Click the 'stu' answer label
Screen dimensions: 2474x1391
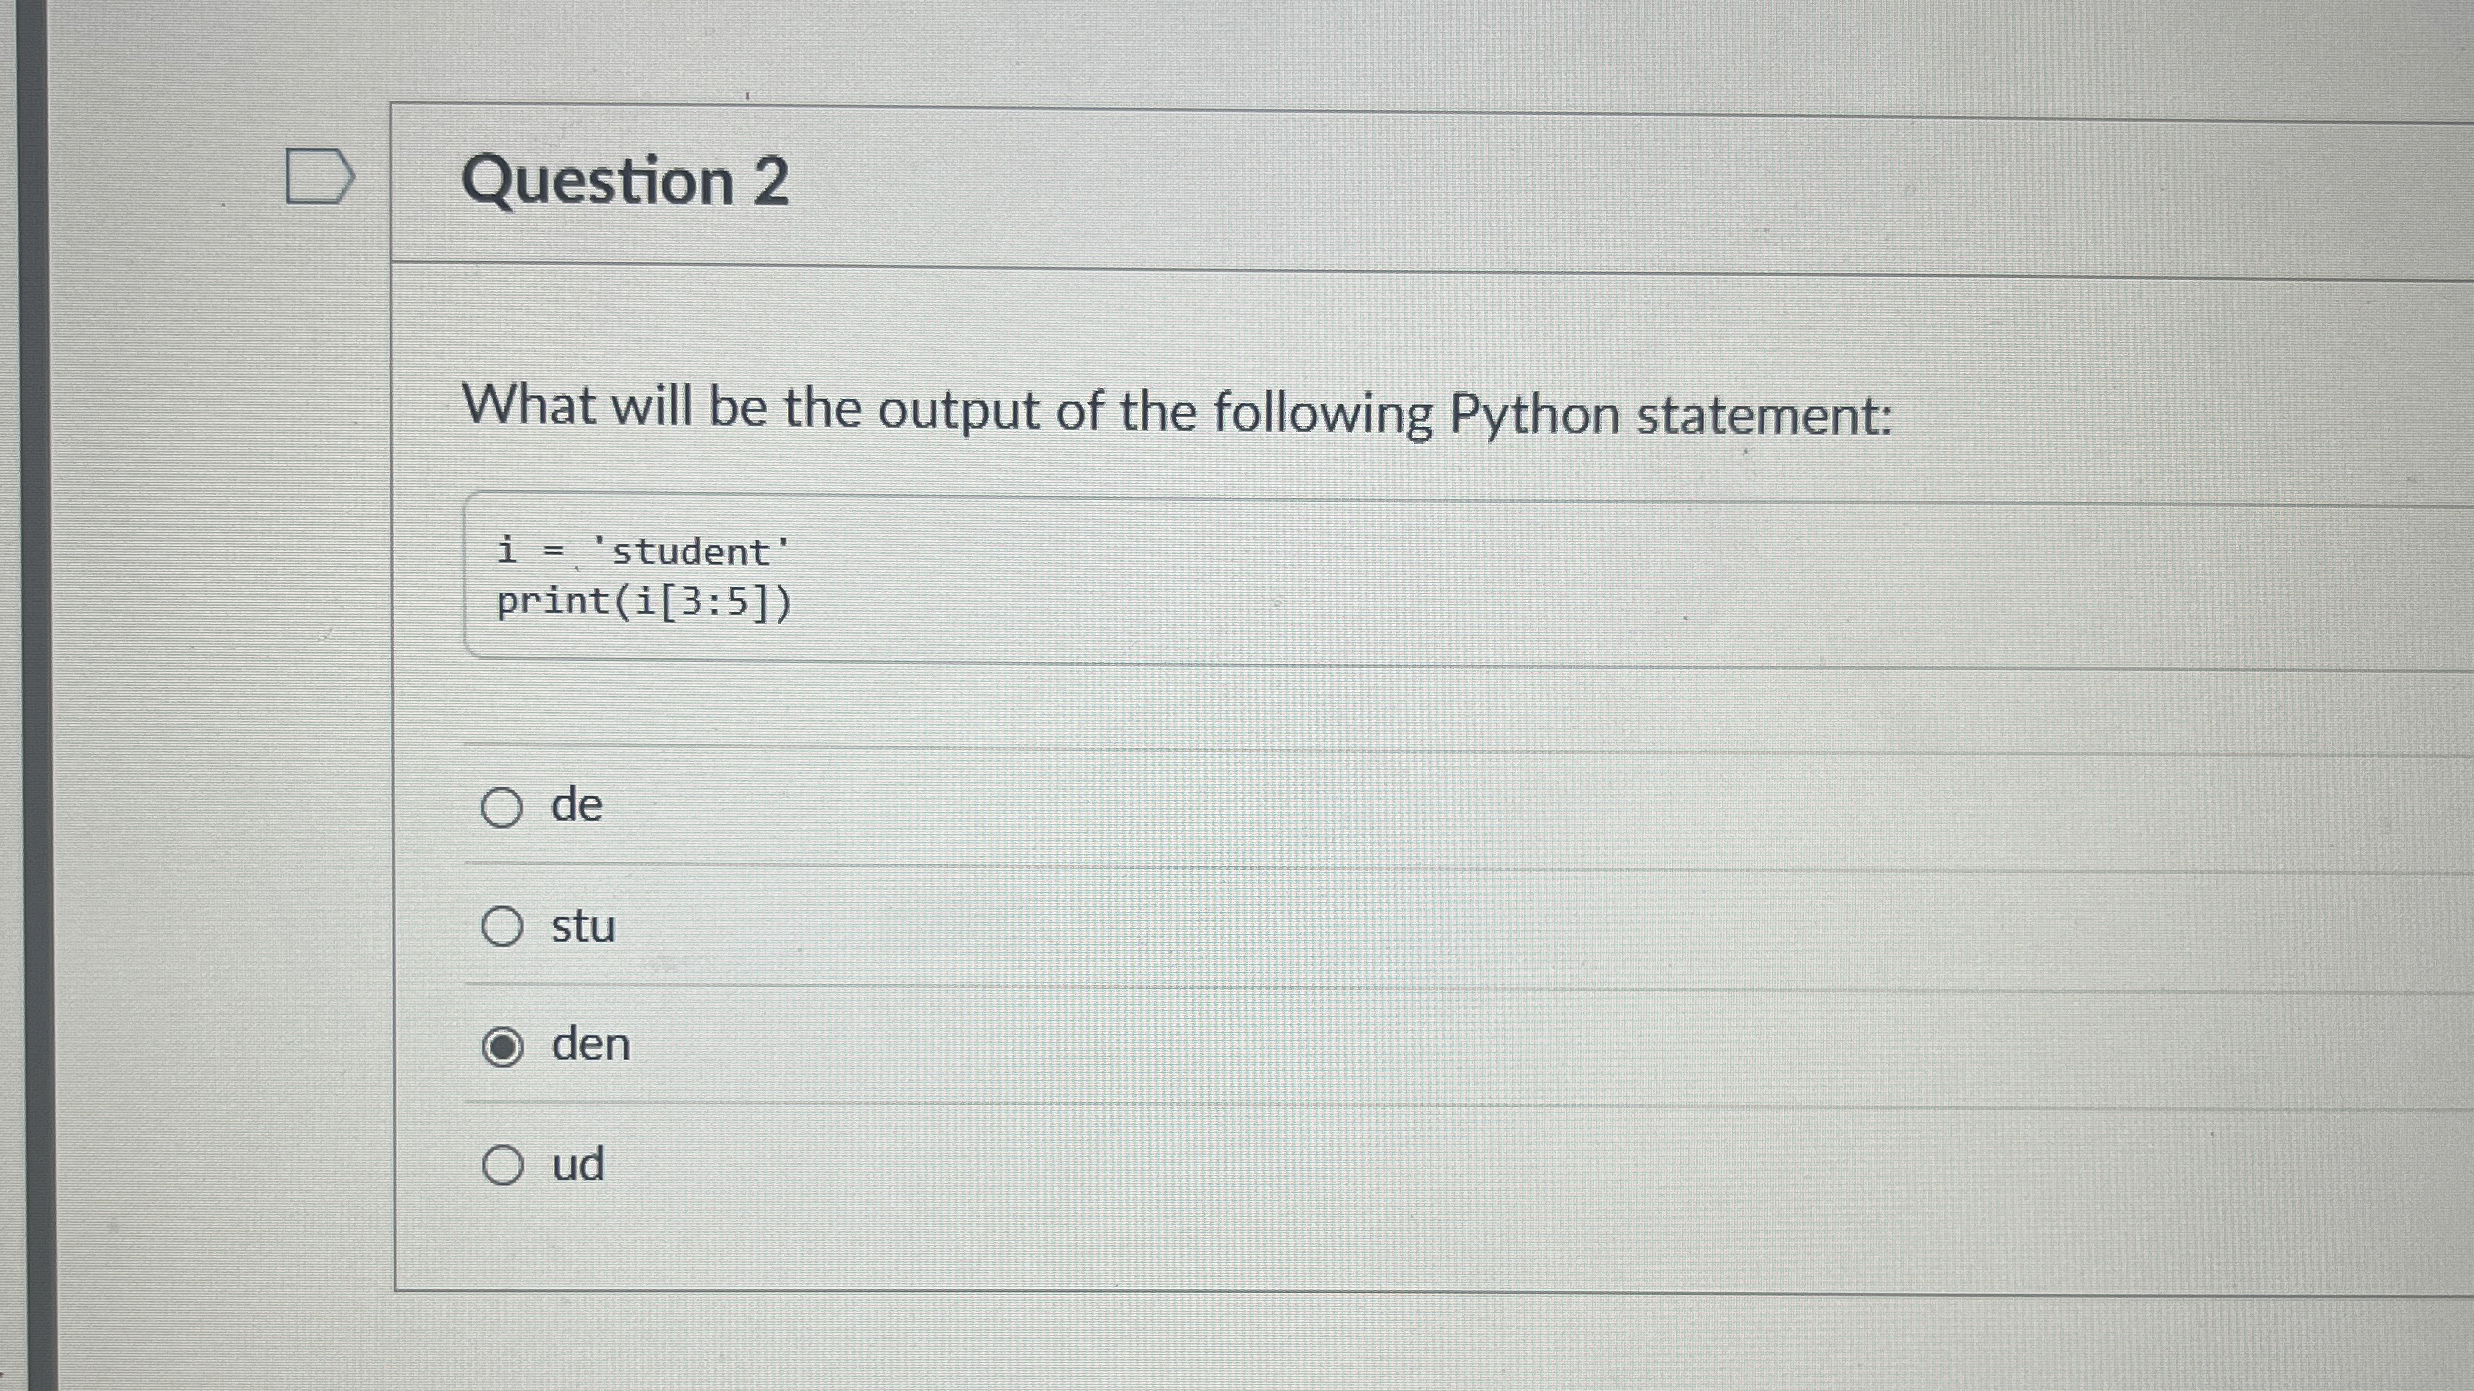click(583, 926)
